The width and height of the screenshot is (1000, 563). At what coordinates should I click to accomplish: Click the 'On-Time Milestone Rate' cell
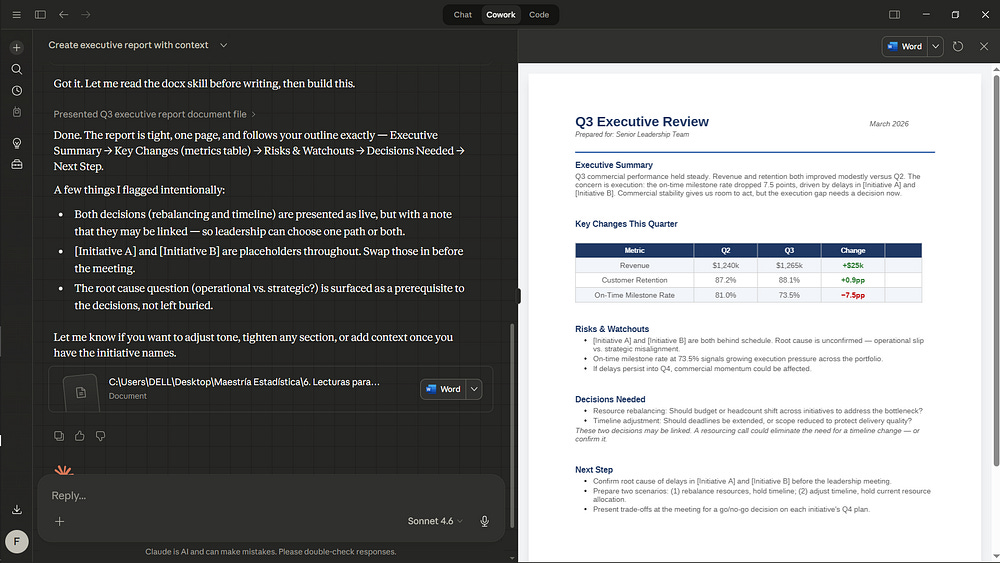pyautogui.click(x=634, y=295)
